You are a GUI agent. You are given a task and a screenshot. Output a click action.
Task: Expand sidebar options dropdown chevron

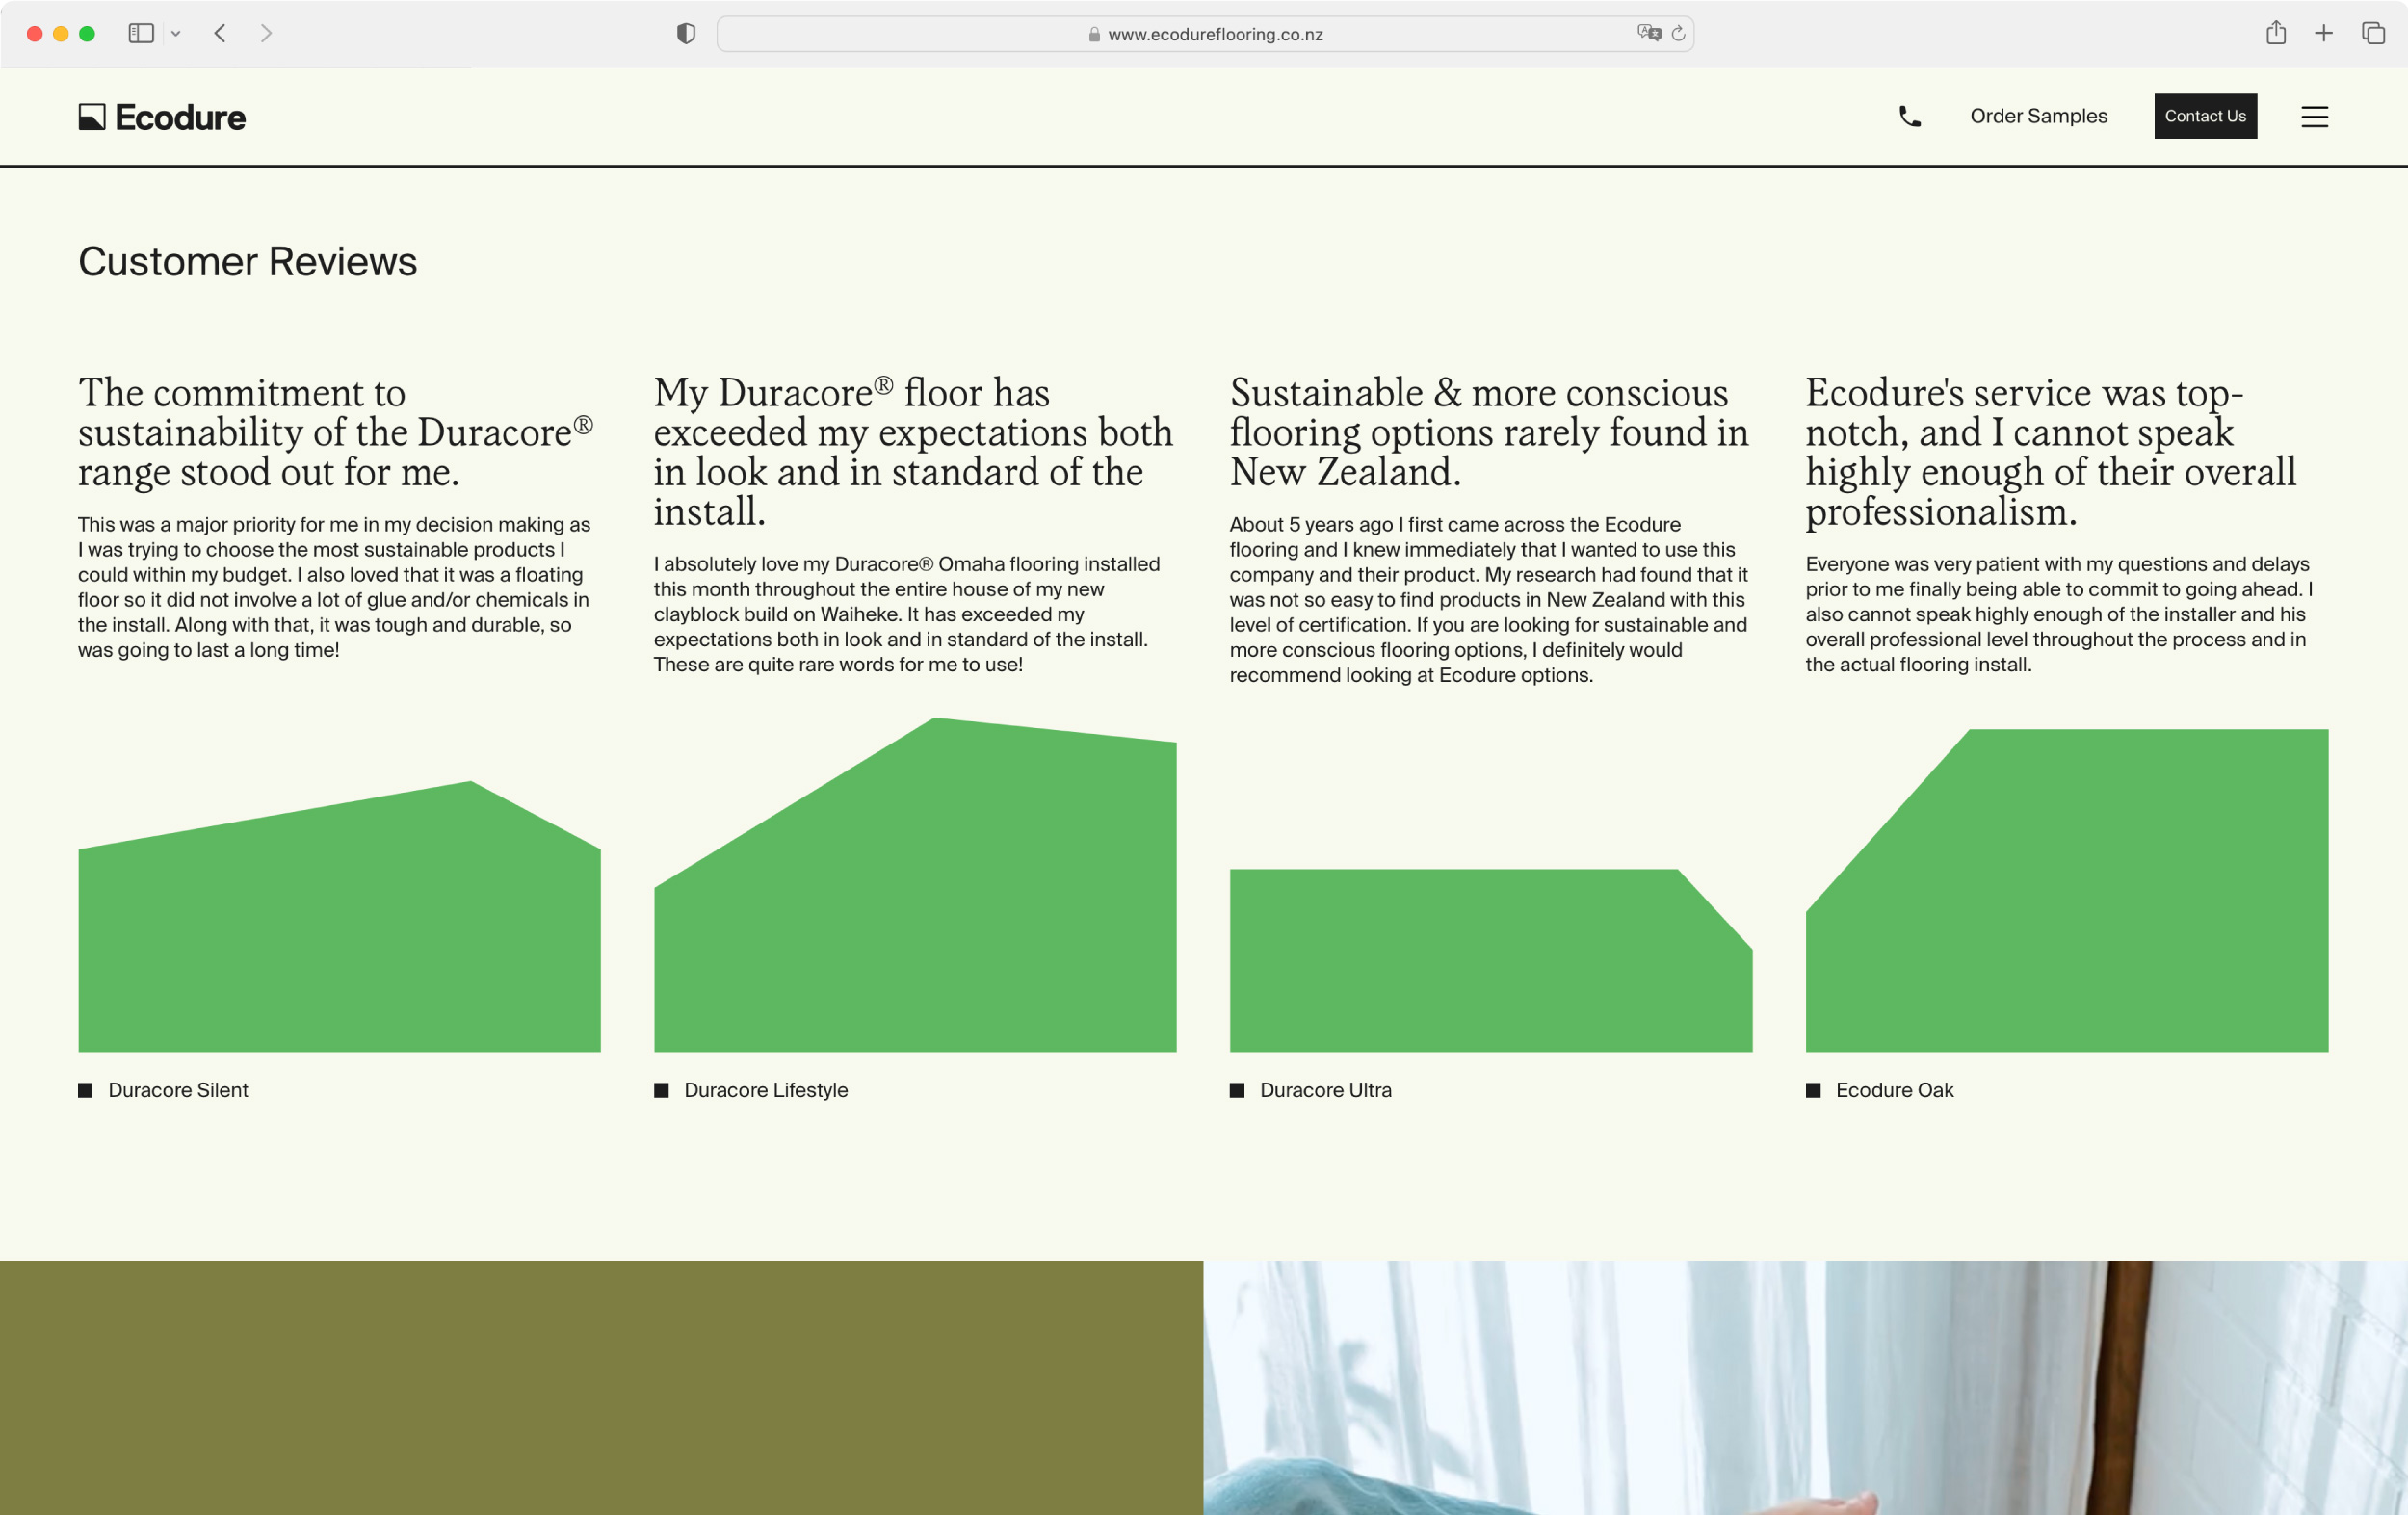pyautogui.click(x=176, y=33)
